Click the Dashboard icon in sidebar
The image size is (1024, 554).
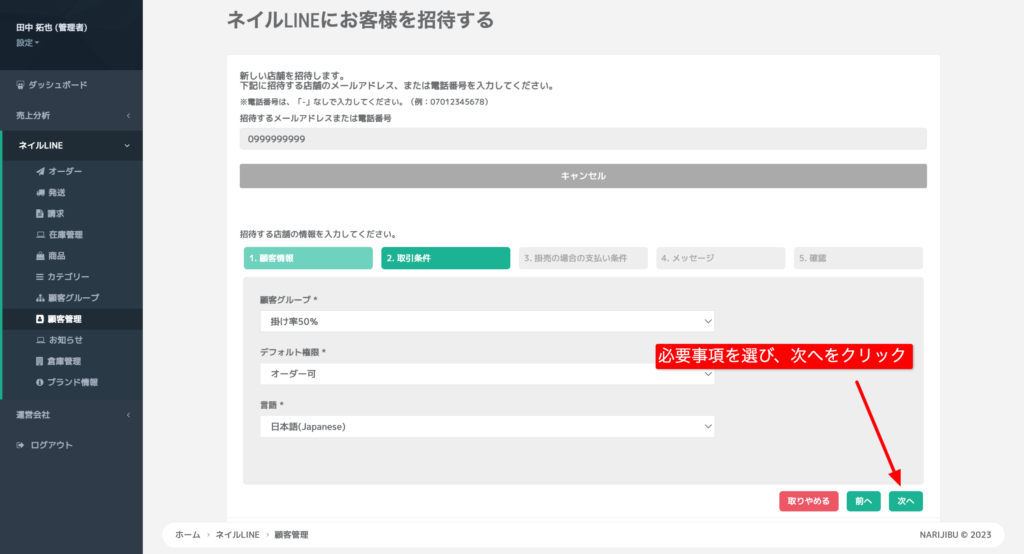[21, 86]
